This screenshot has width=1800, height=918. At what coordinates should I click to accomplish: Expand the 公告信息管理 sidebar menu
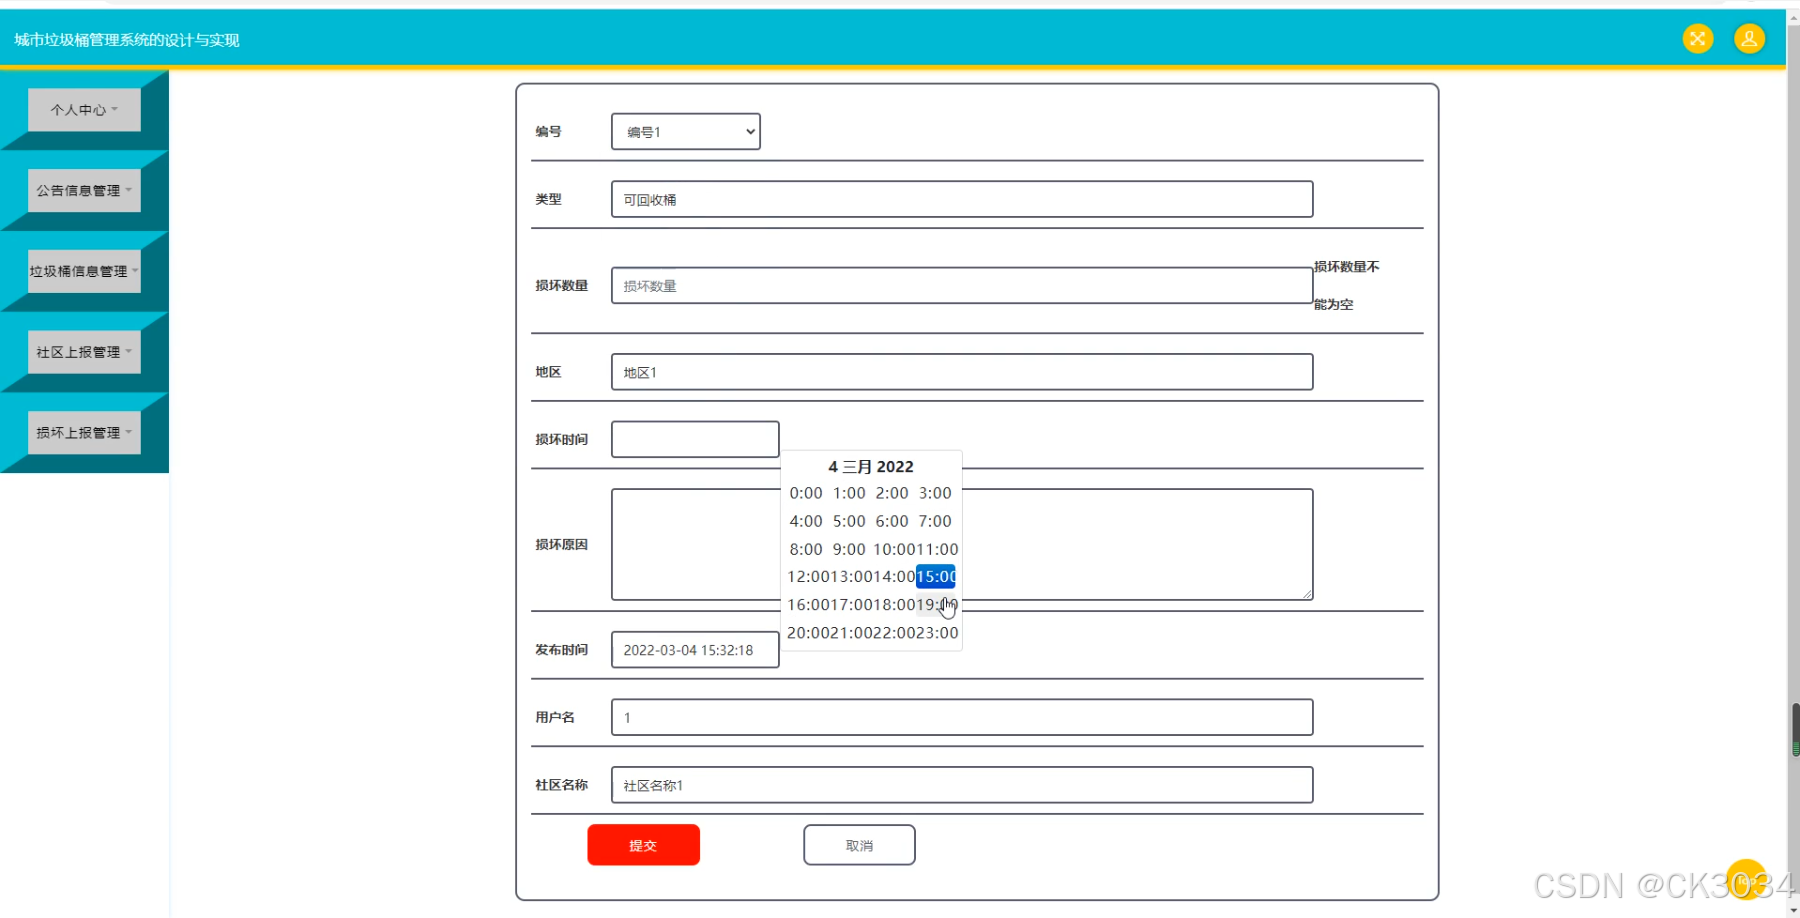84,190
